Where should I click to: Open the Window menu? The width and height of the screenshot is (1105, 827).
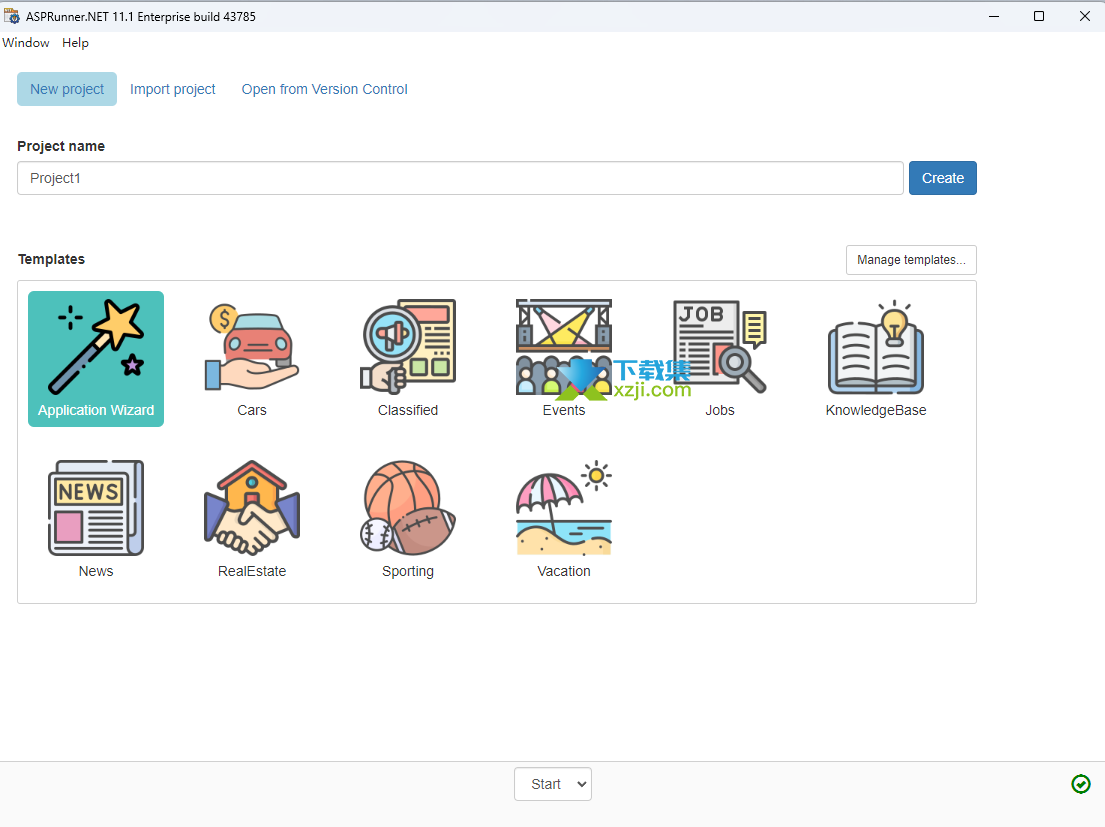point(26,43)
